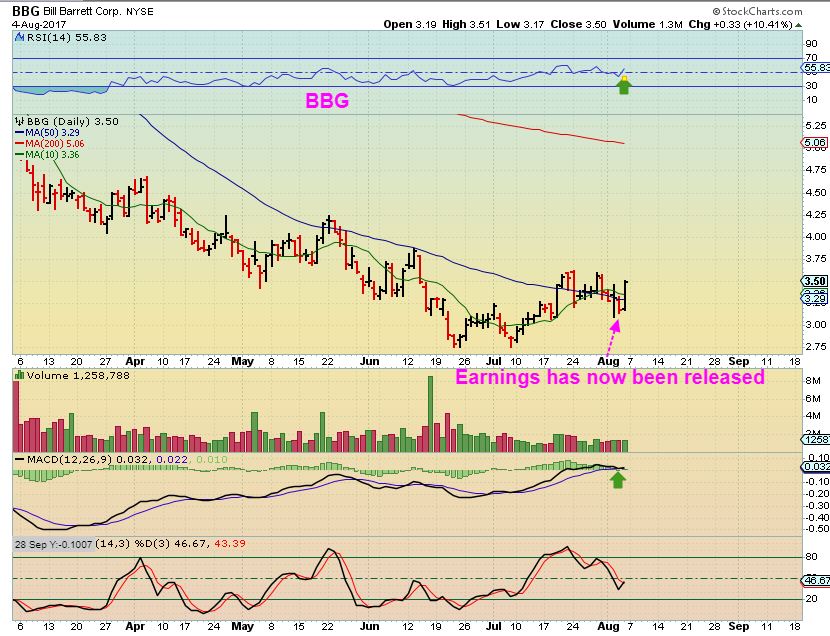The width and height of the screenshot is (830, 636).
Task: Click the NYSE exchange label
Action: (140, 12)
